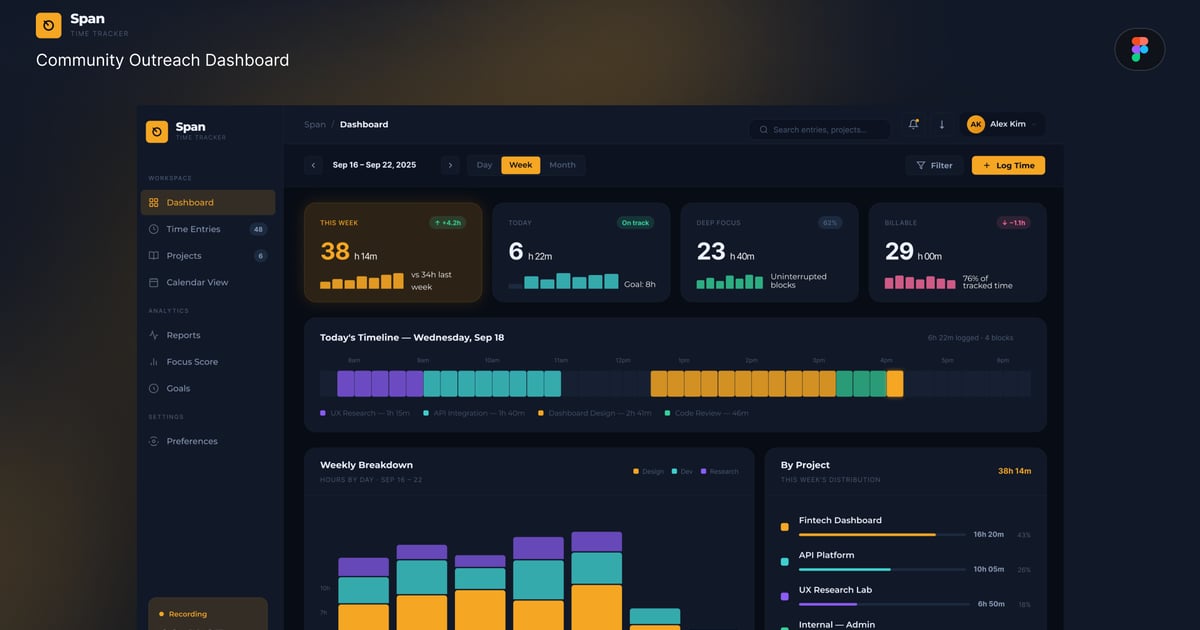The height and width of the screenshot is (630, 1200).
Task: Open the This Week stats card
Action: (x=393, y=252)
